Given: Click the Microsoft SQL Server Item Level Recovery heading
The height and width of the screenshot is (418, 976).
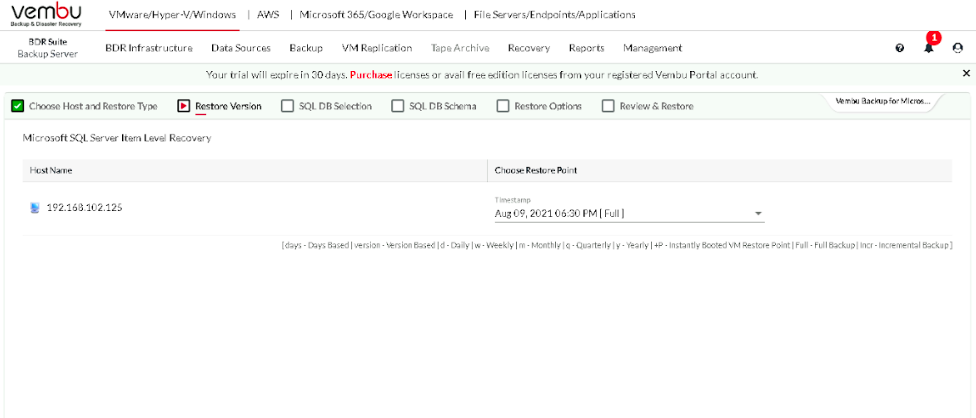Looking at the screenshot, I should pos(117,138).
